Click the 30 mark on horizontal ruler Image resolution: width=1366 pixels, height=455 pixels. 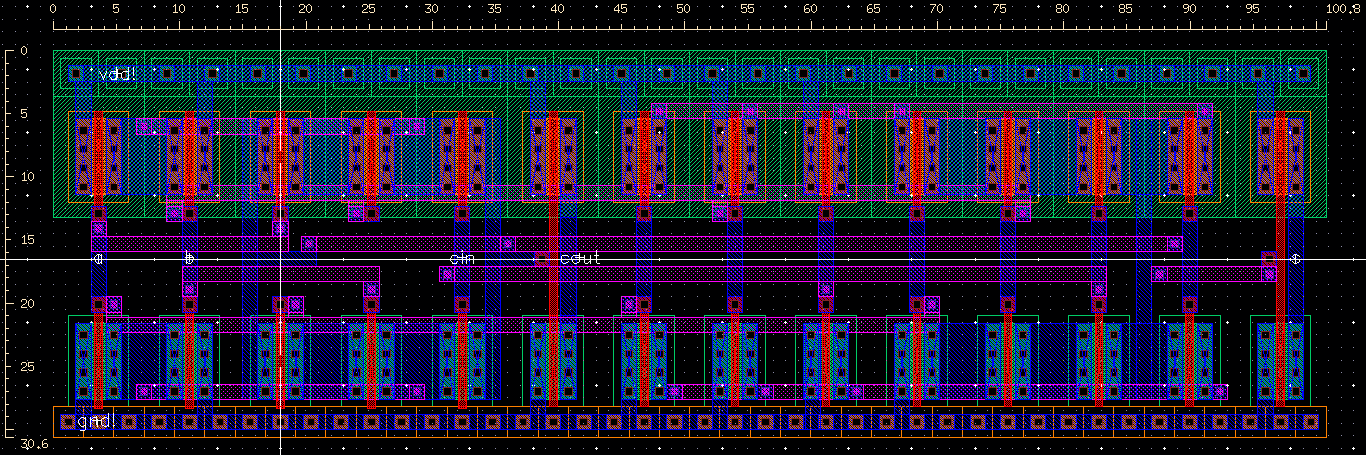[431, 9]
